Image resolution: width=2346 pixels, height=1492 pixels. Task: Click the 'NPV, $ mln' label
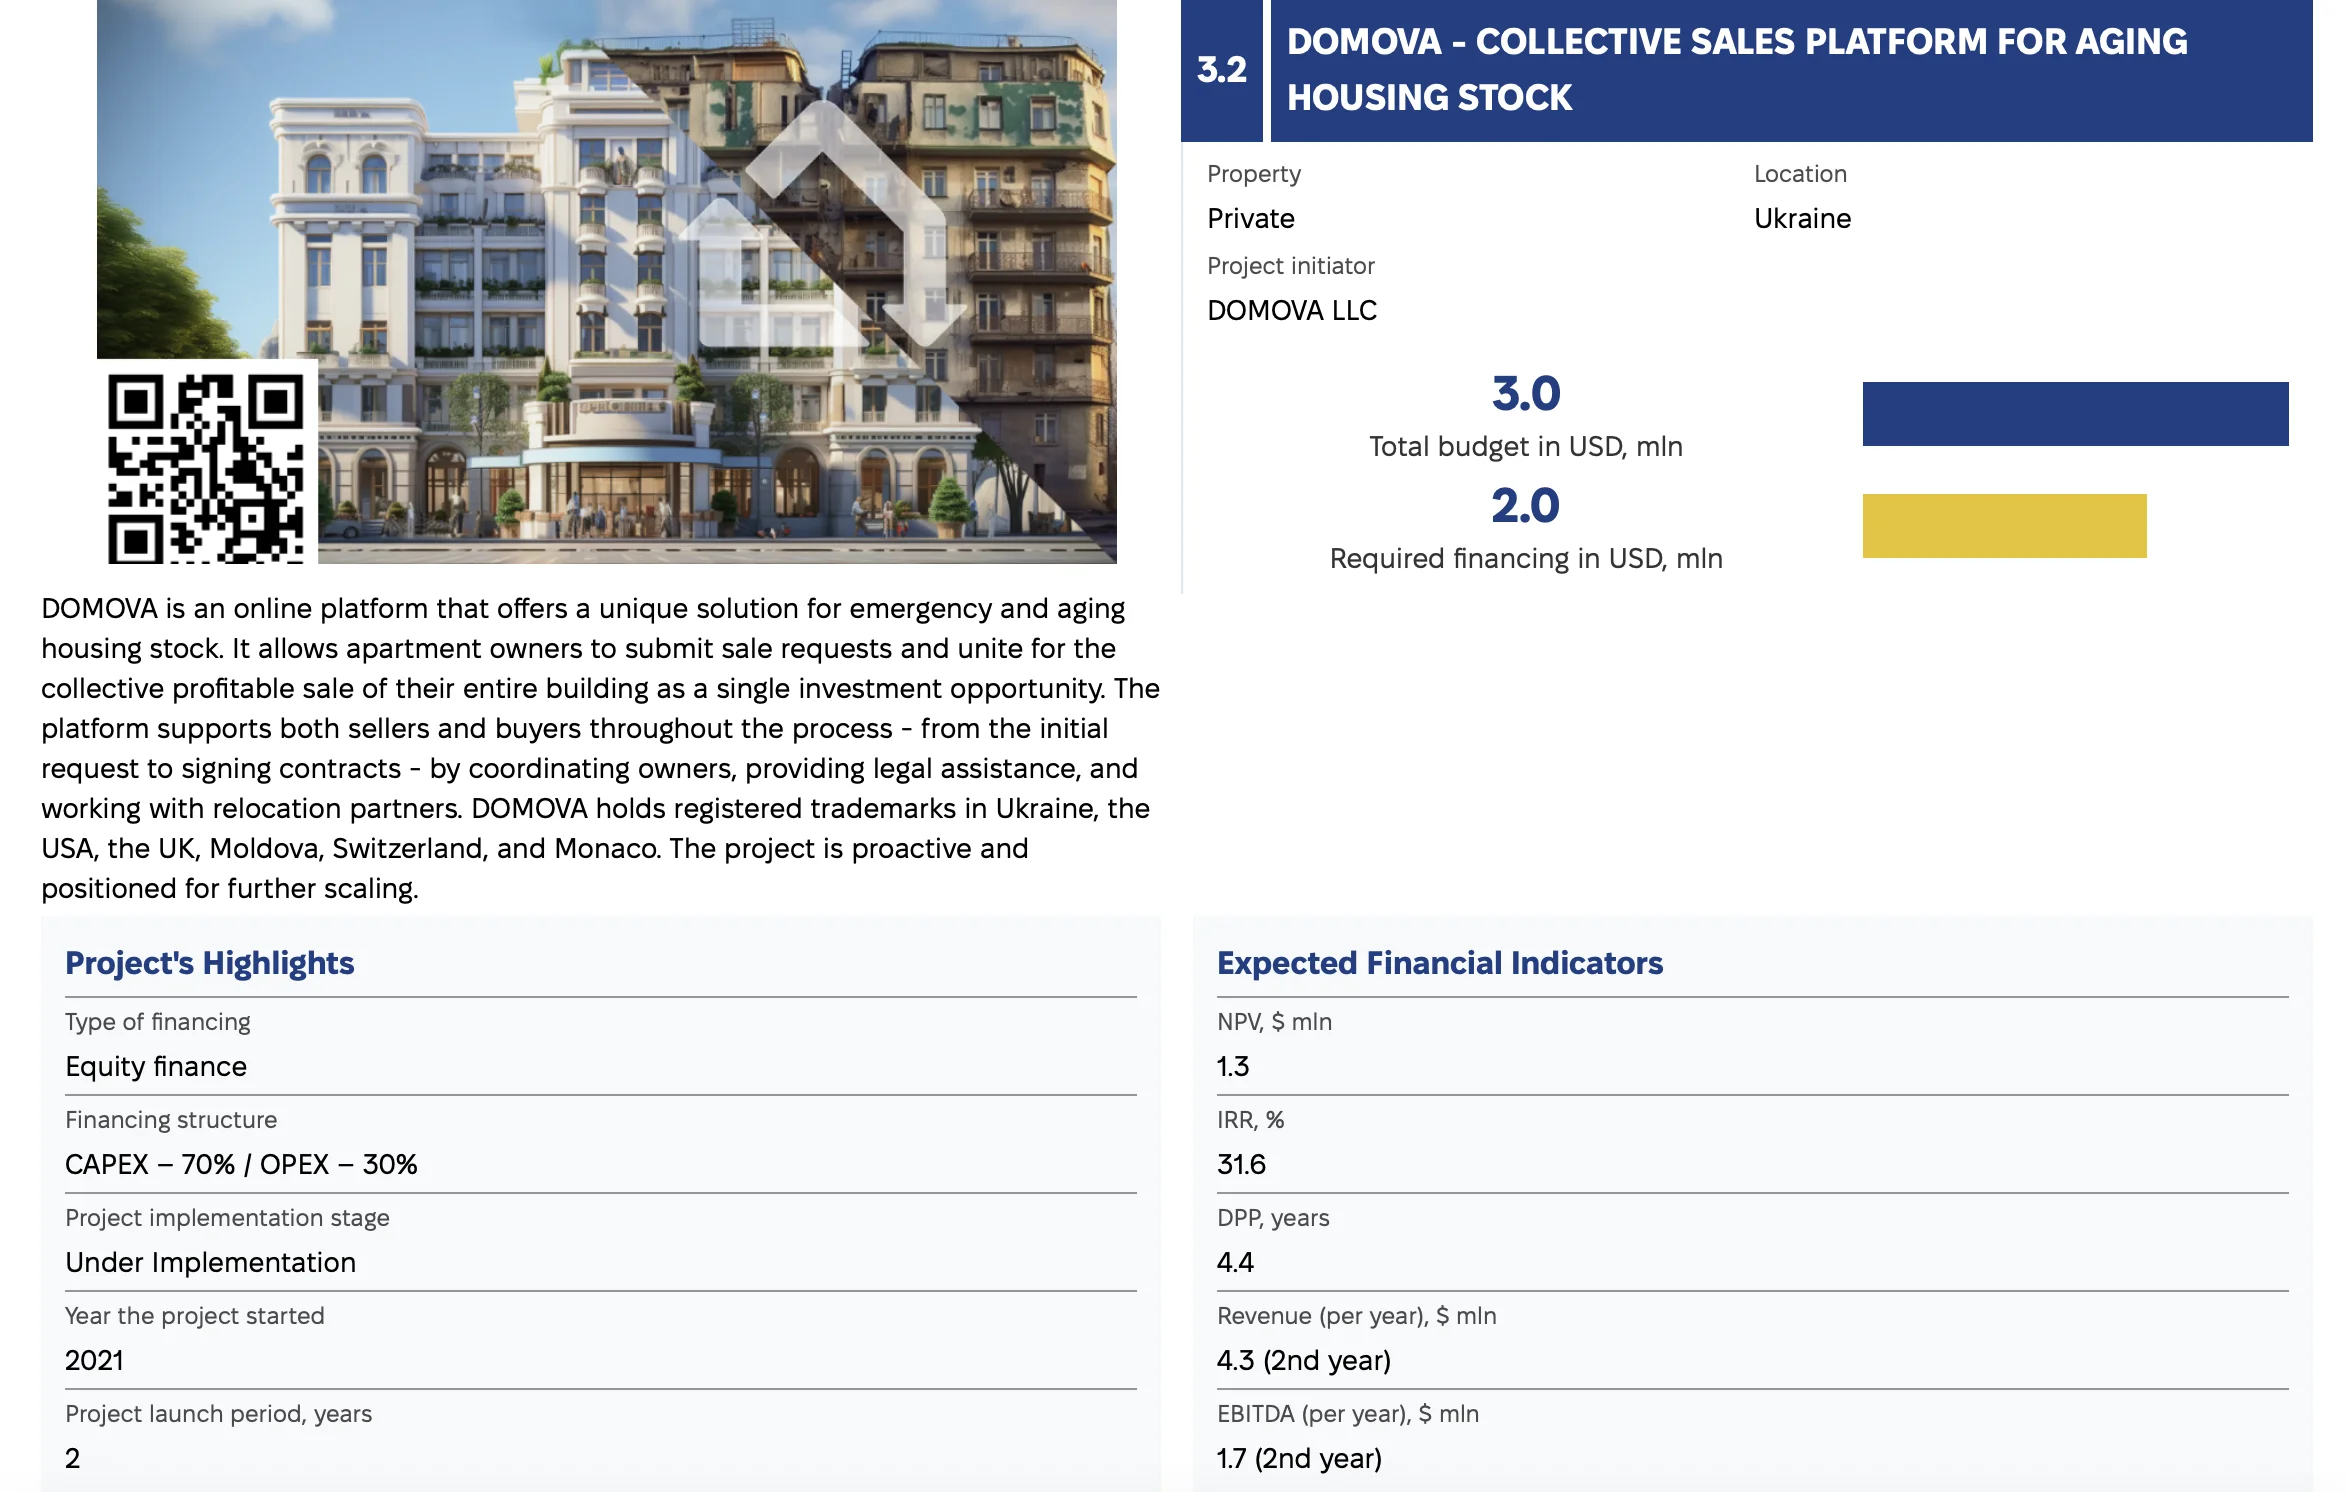tap(1274, 1022)
